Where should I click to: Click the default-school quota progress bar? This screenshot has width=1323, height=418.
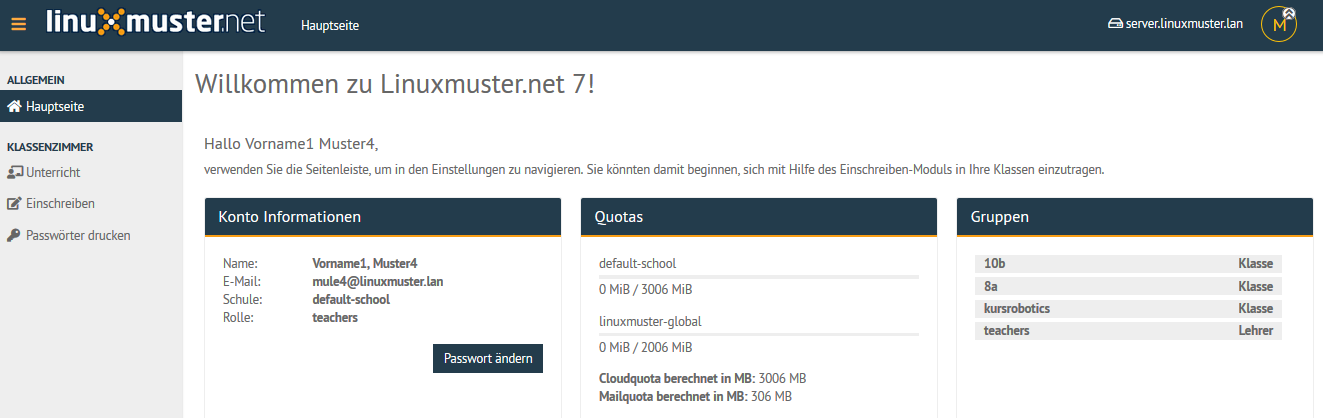tap(758, 277)
